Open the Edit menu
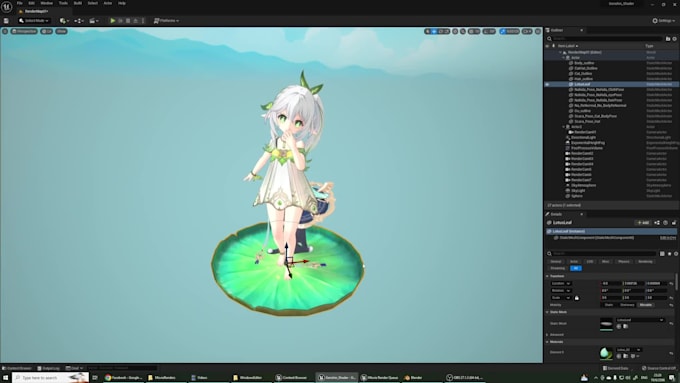Viewport: 680px width, 383px height. pyautogui.click(x=31, y=3)
